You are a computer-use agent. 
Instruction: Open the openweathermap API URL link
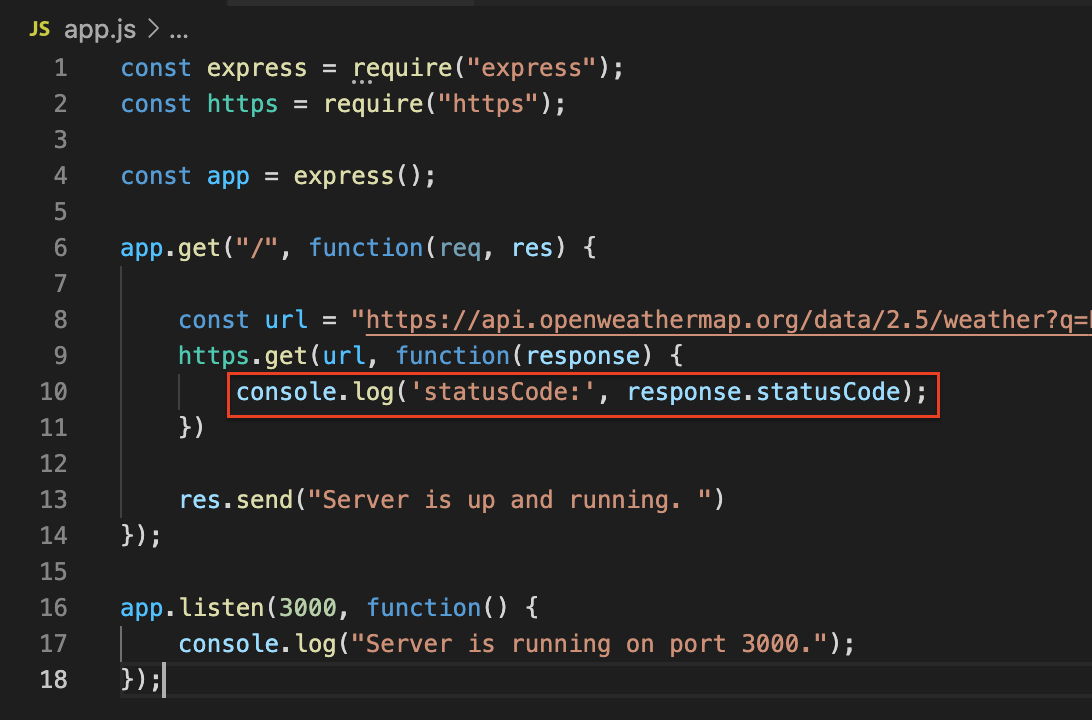[728, 320]
